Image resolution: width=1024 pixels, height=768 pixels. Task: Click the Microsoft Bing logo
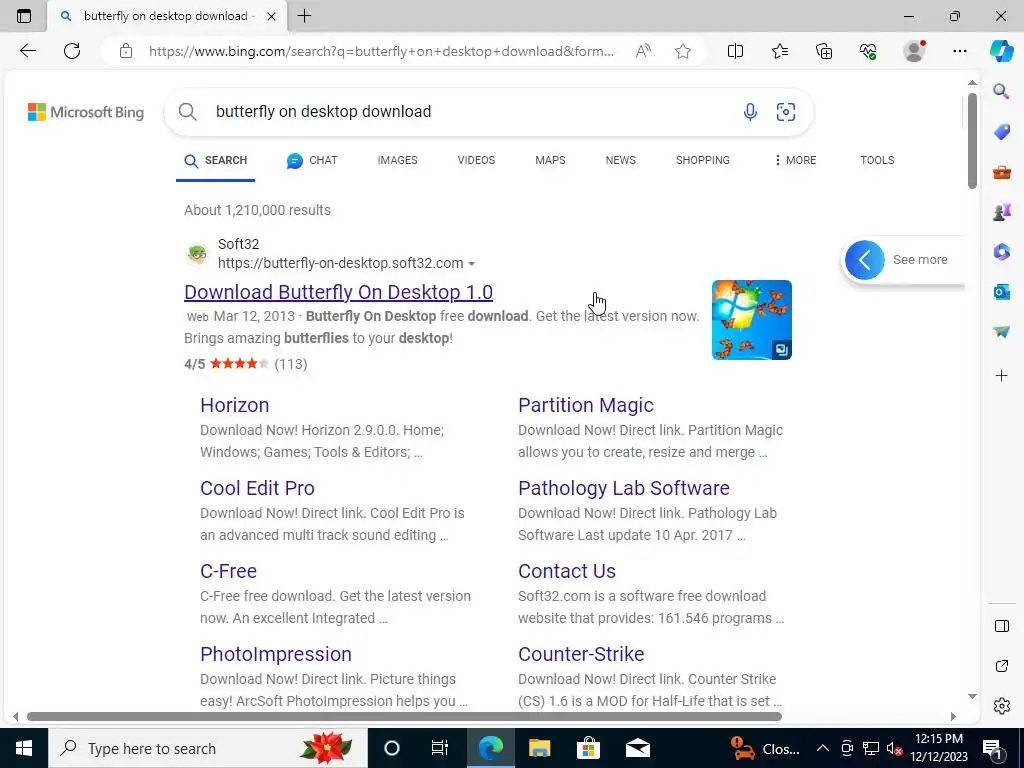click(86, 112)
